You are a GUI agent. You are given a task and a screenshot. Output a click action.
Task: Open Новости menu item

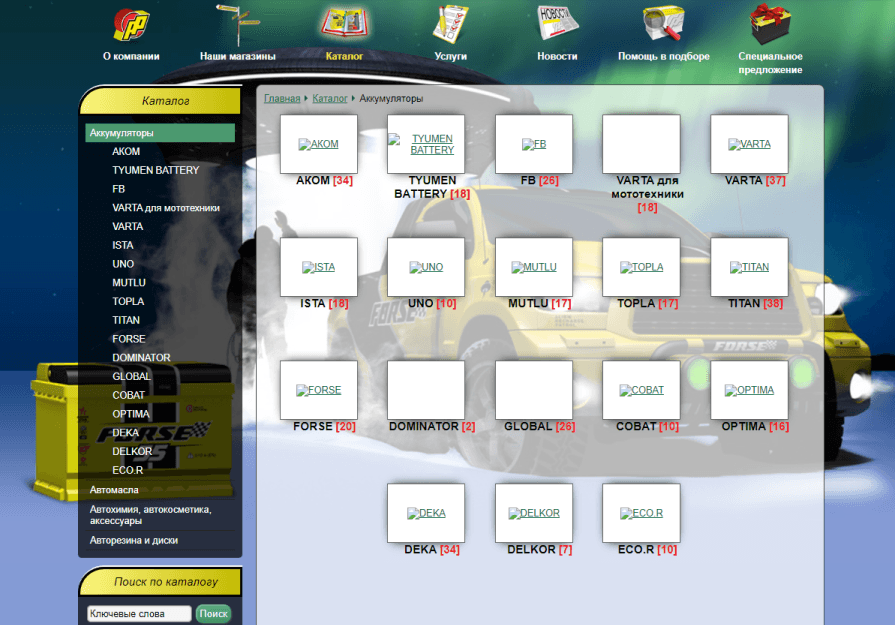(557, 56)
